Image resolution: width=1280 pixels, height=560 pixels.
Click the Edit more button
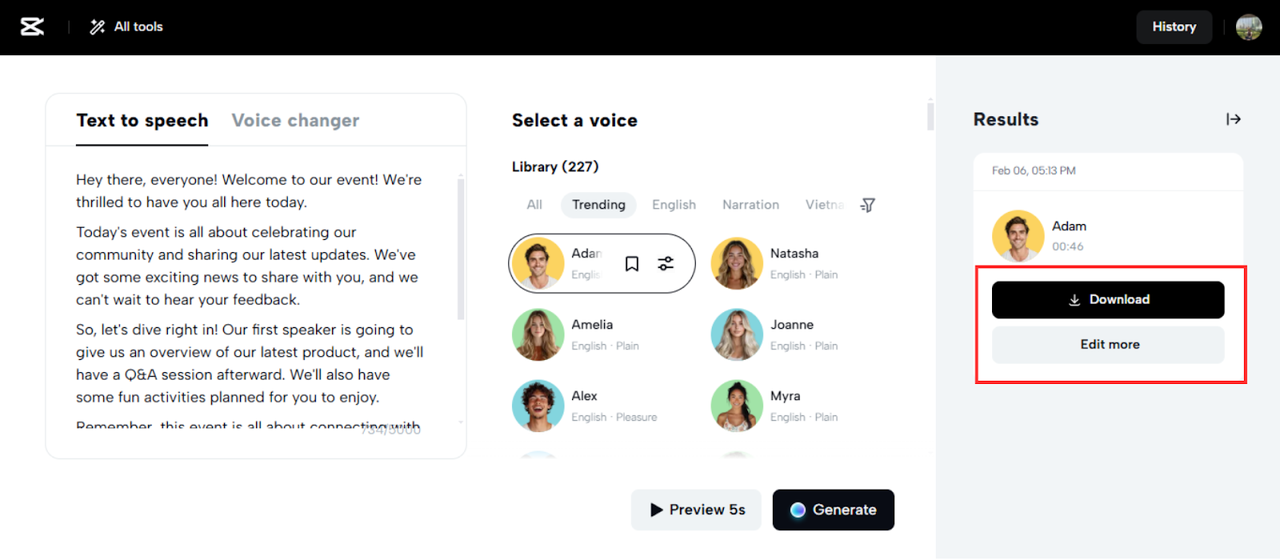(1108, 345)
